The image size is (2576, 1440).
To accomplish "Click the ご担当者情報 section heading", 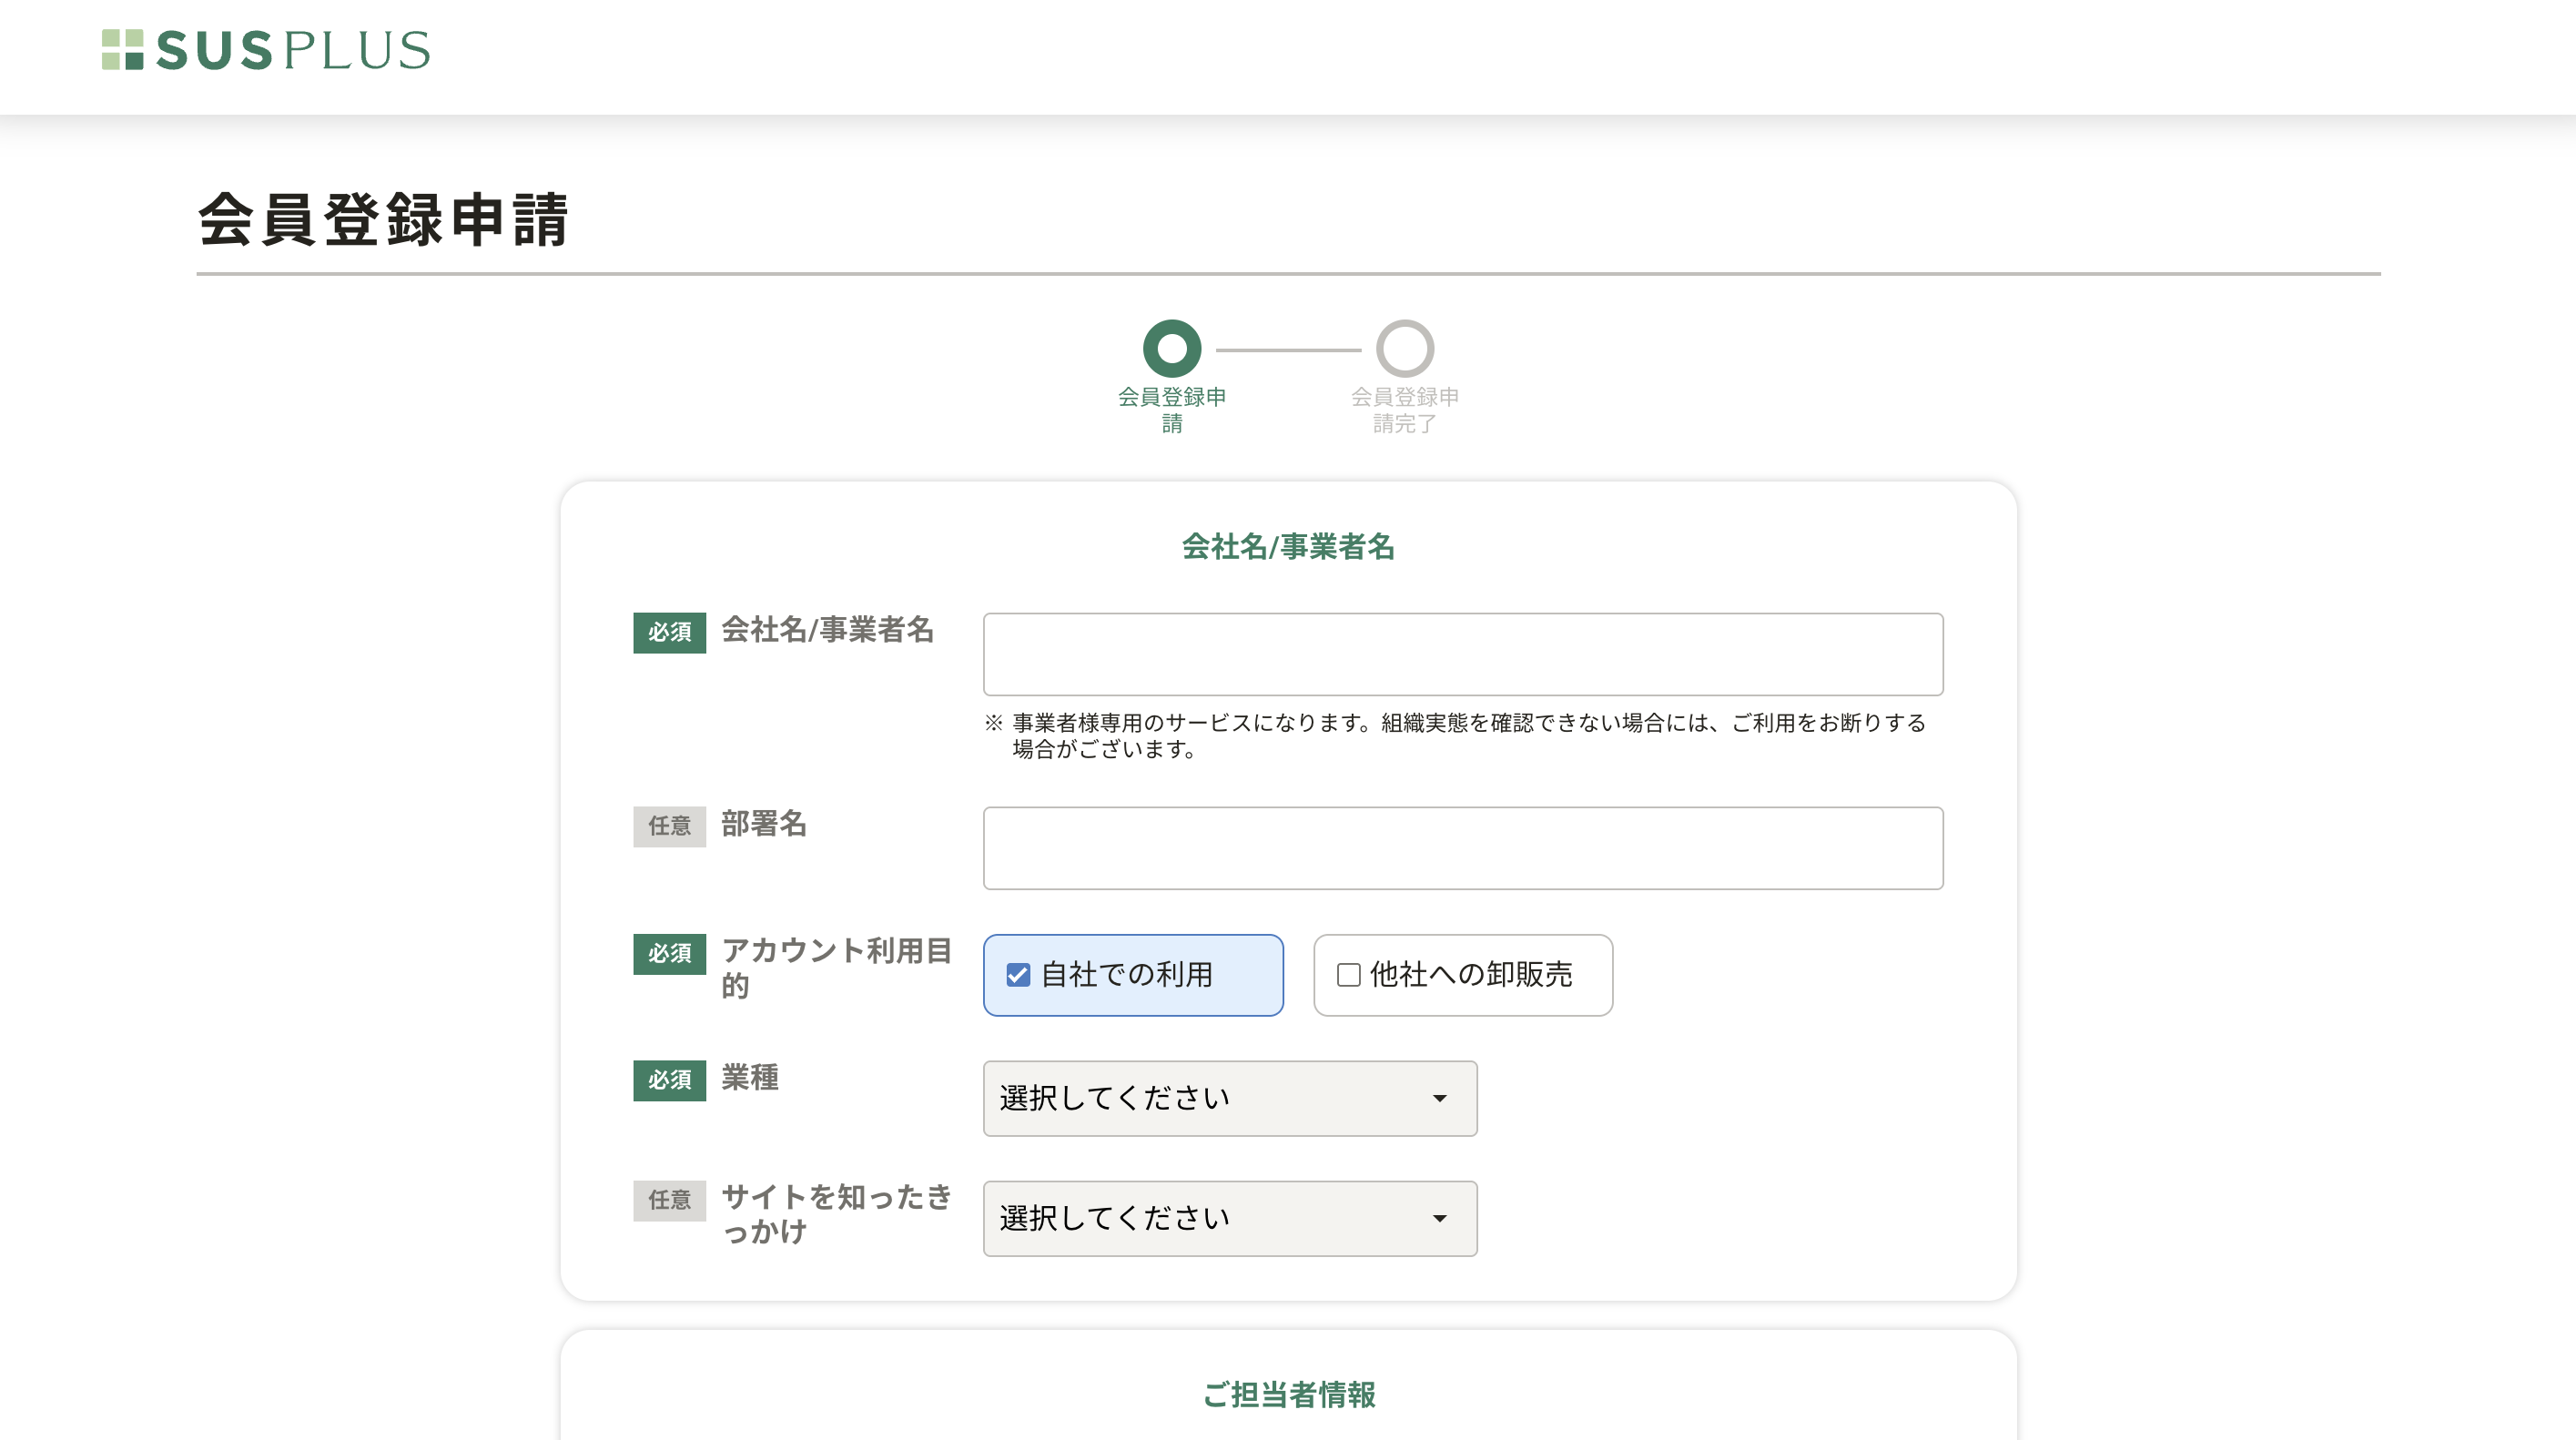I will pyautogui.click(x=1288, y=1394).
